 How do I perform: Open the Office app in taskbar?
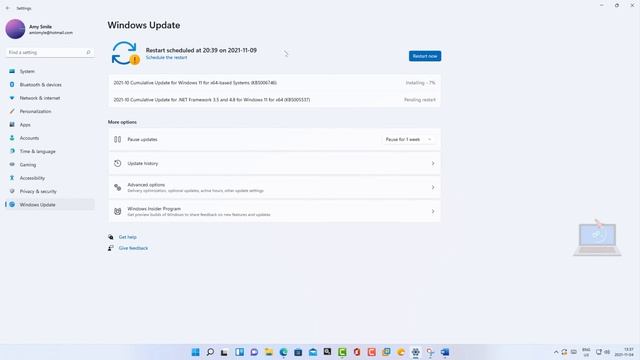pos(357,352)
